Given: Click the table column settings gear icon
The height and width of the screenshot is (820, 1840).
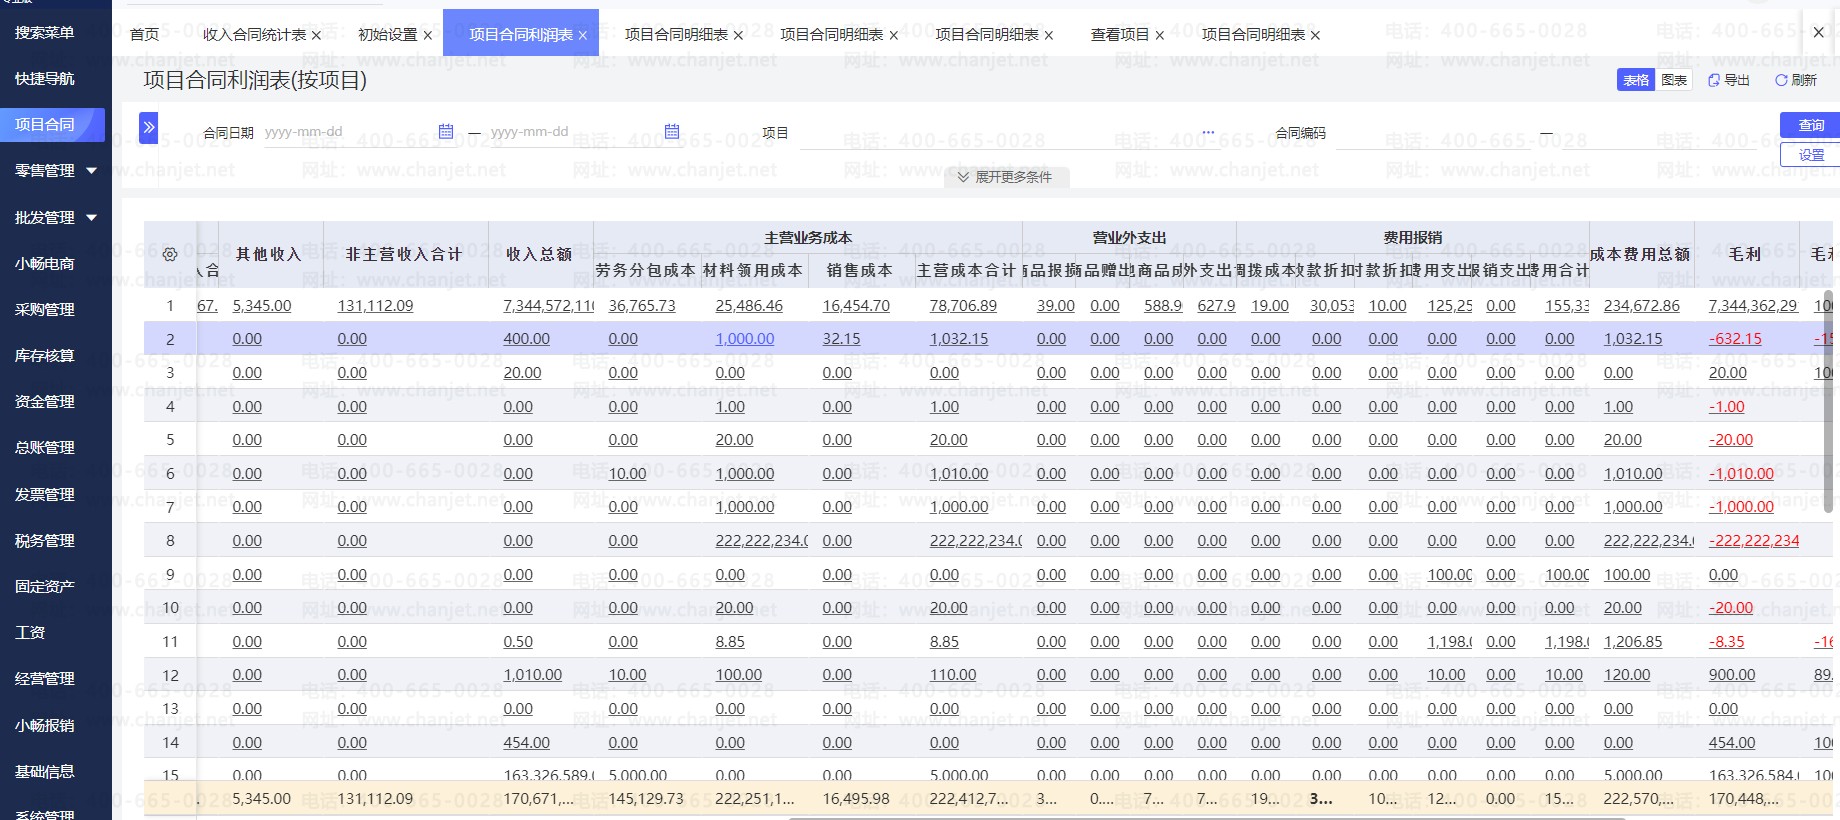Looking at the screenshot, I should coord(170,254).
